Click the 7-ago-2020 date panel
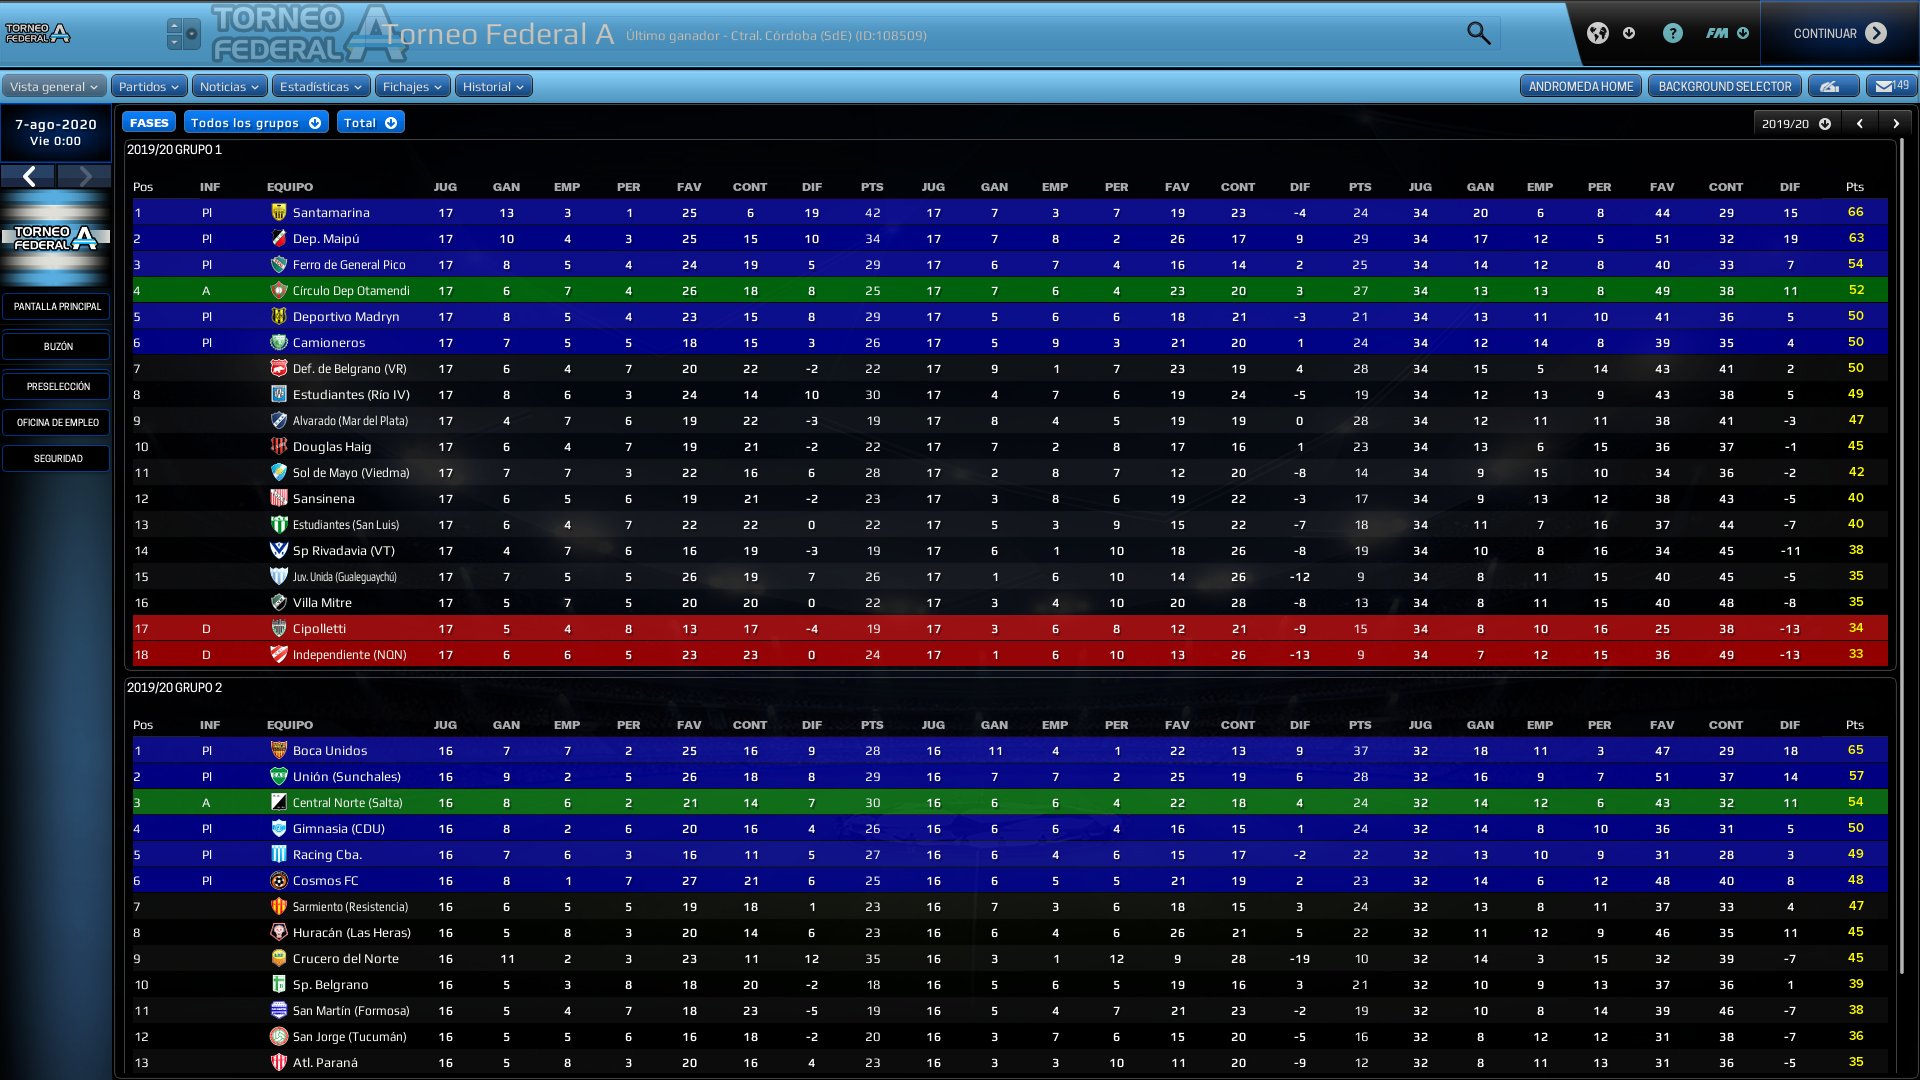The width and height of the screenshot is (1920, 1080). (x=55, y=132)
